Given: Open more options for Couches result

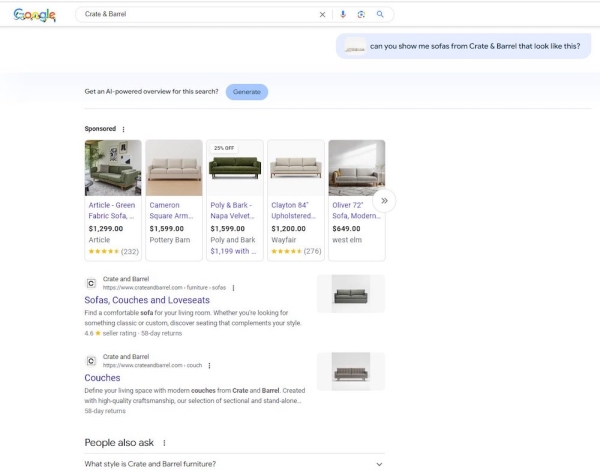Looking at the screenshot, I should [x=209, y=365].
